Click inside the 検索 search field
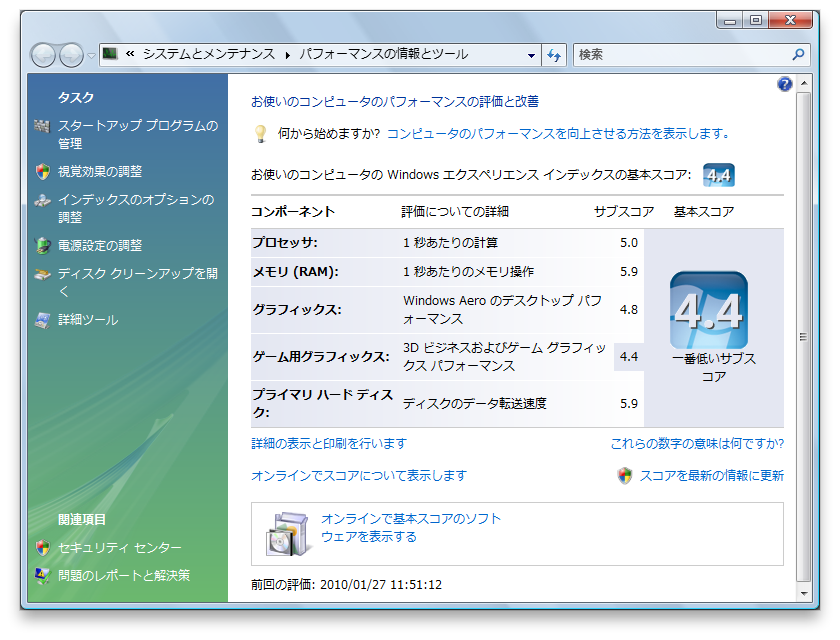 coord(681,55)
